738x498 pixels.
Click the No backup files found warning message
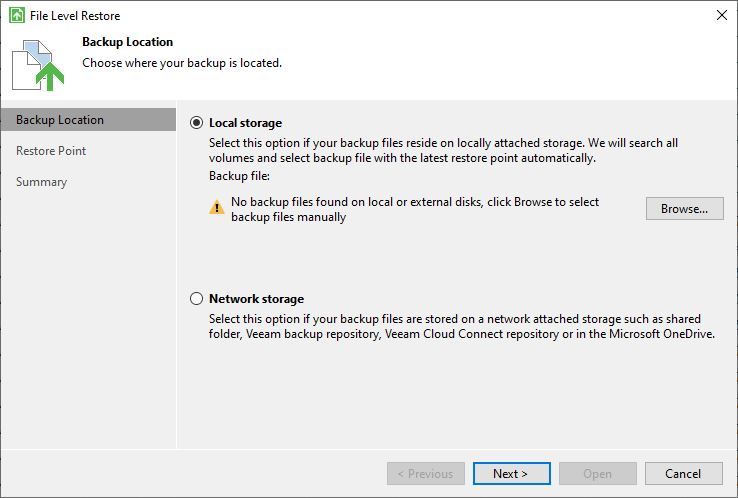click(x=415, y=209)
